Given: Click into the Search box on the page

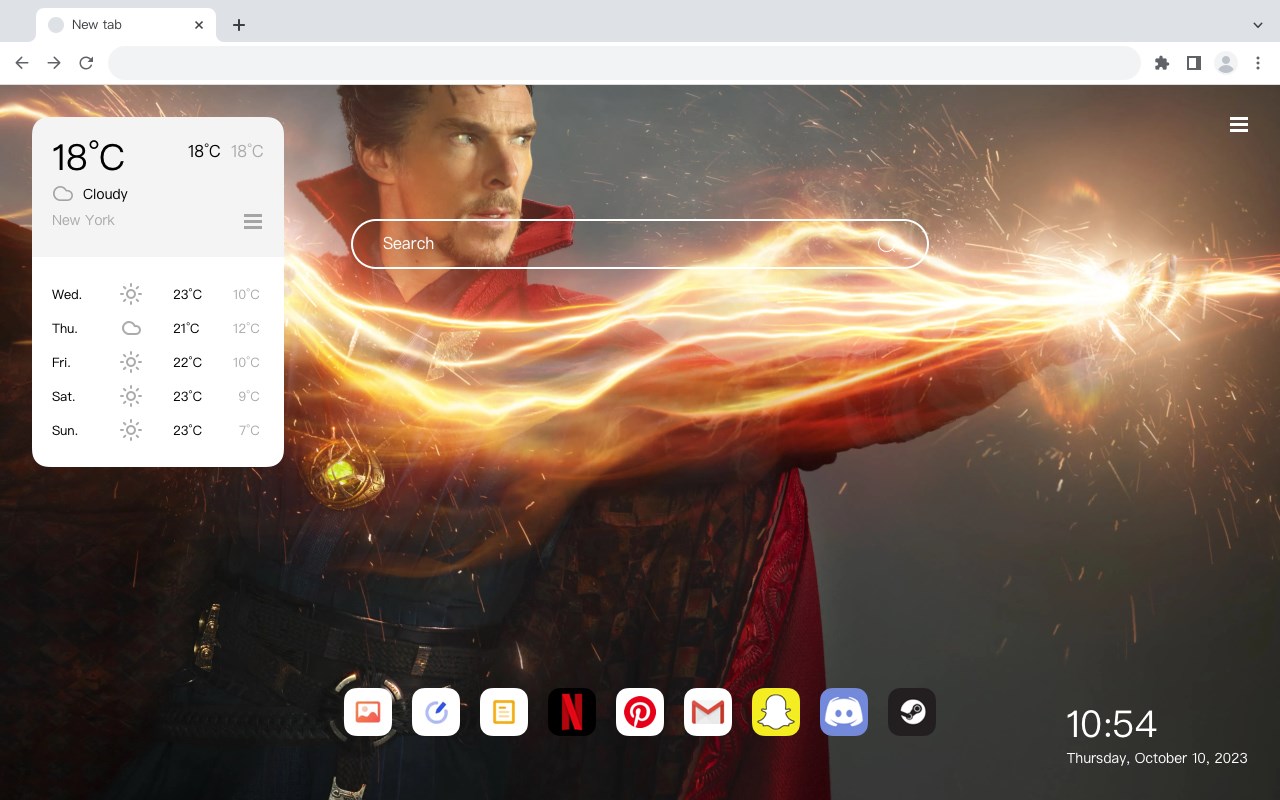Looking at the screenshot, I should pyautogui.click(x=640, y=244).
